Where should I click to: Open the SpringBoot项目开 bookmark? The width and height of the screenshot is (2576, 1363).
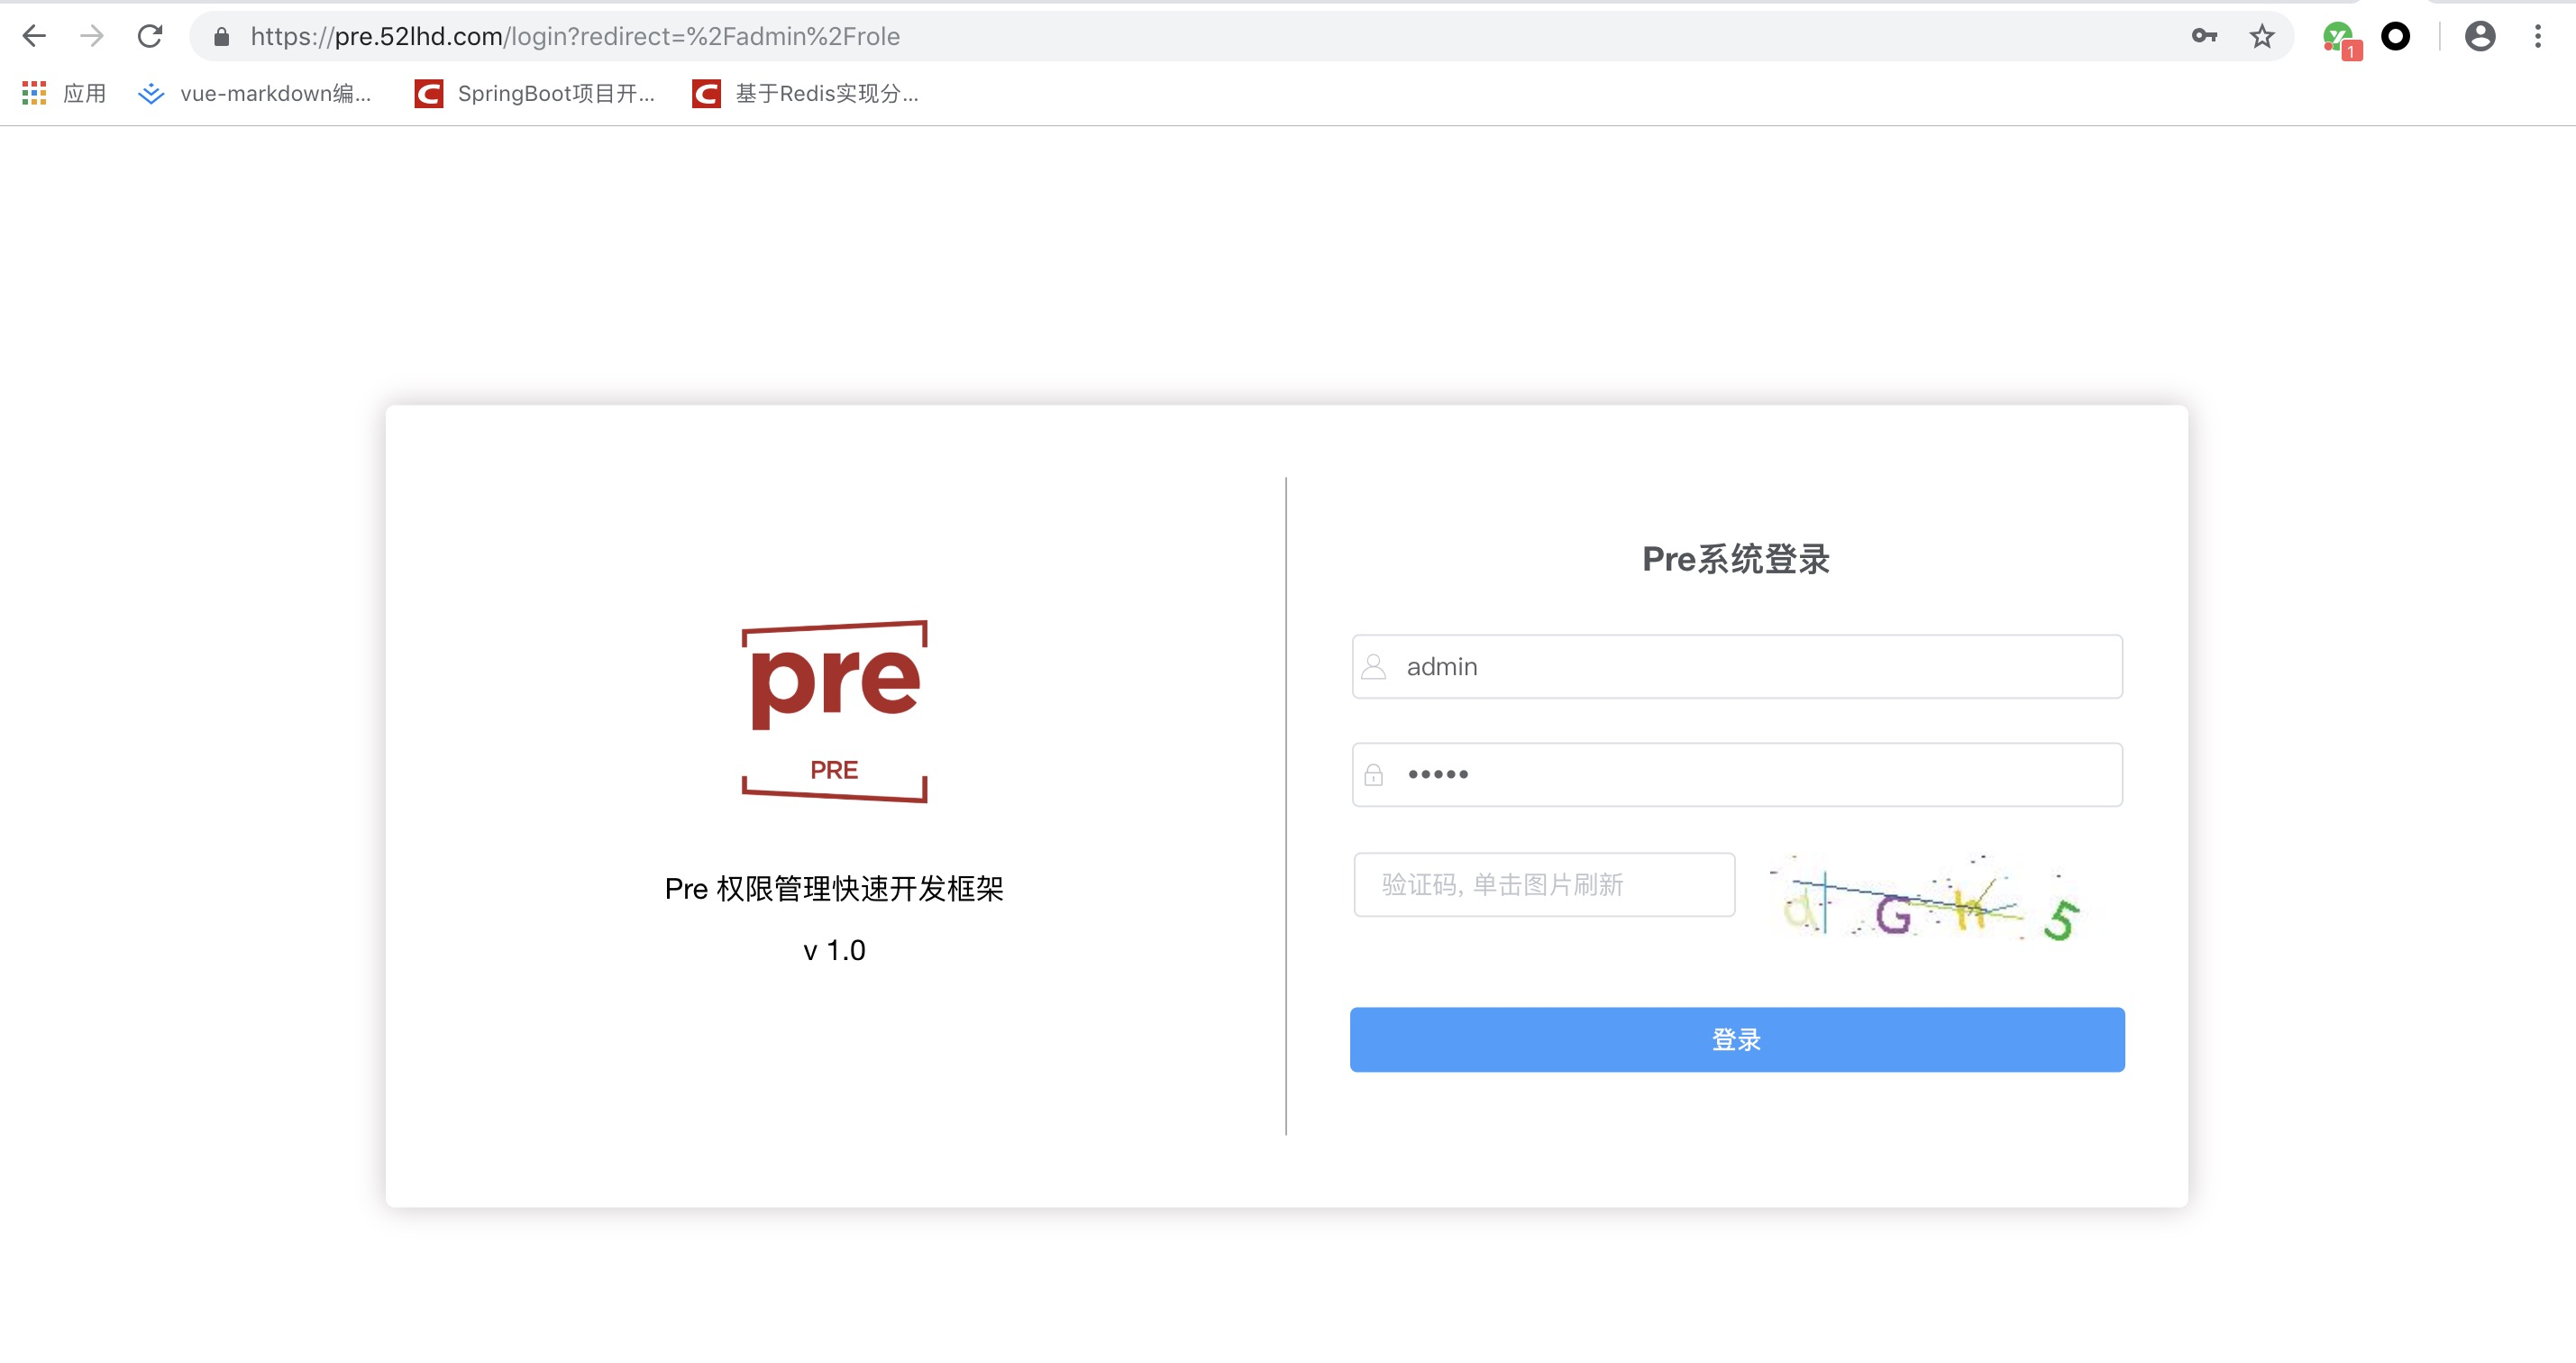coord(535,93)
